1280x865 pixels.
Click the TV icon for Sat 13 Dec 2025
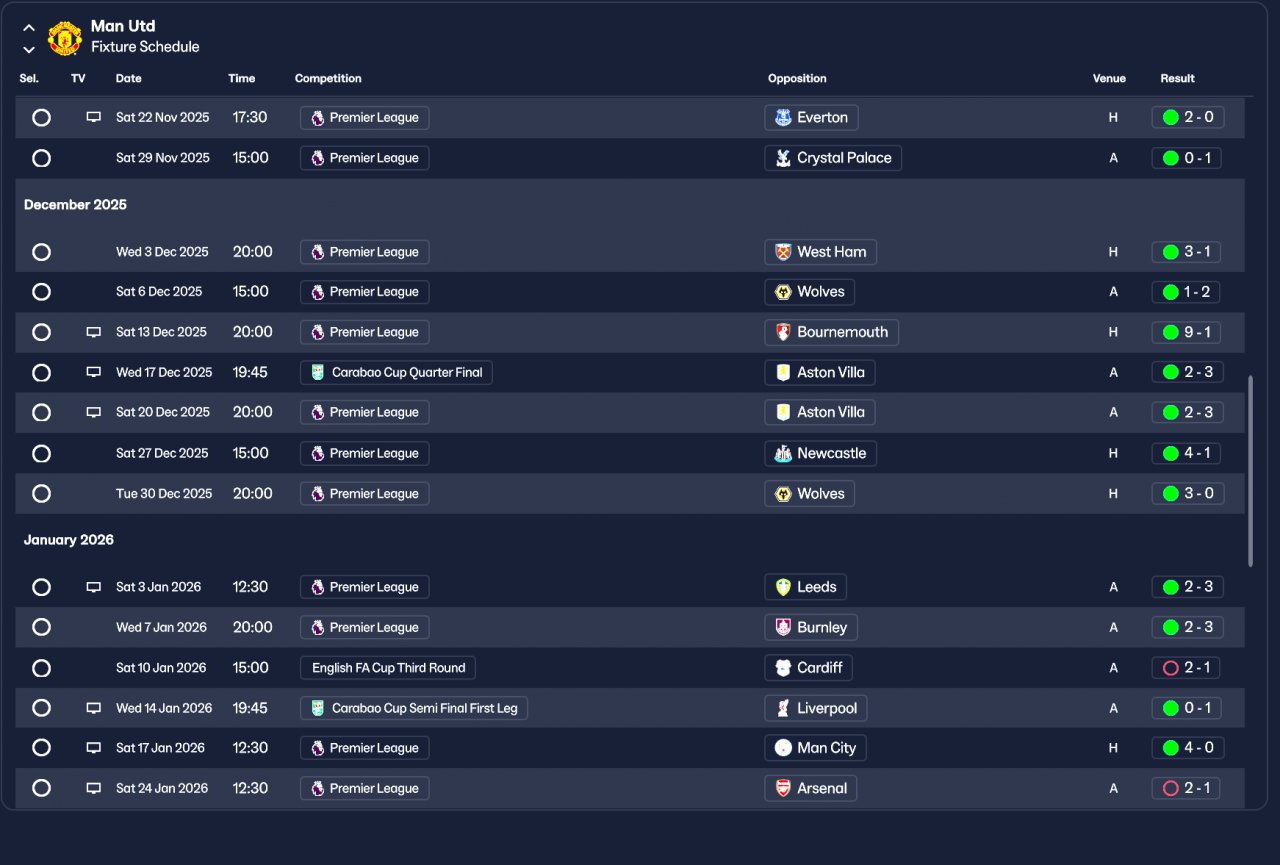(x=93, y=332)
